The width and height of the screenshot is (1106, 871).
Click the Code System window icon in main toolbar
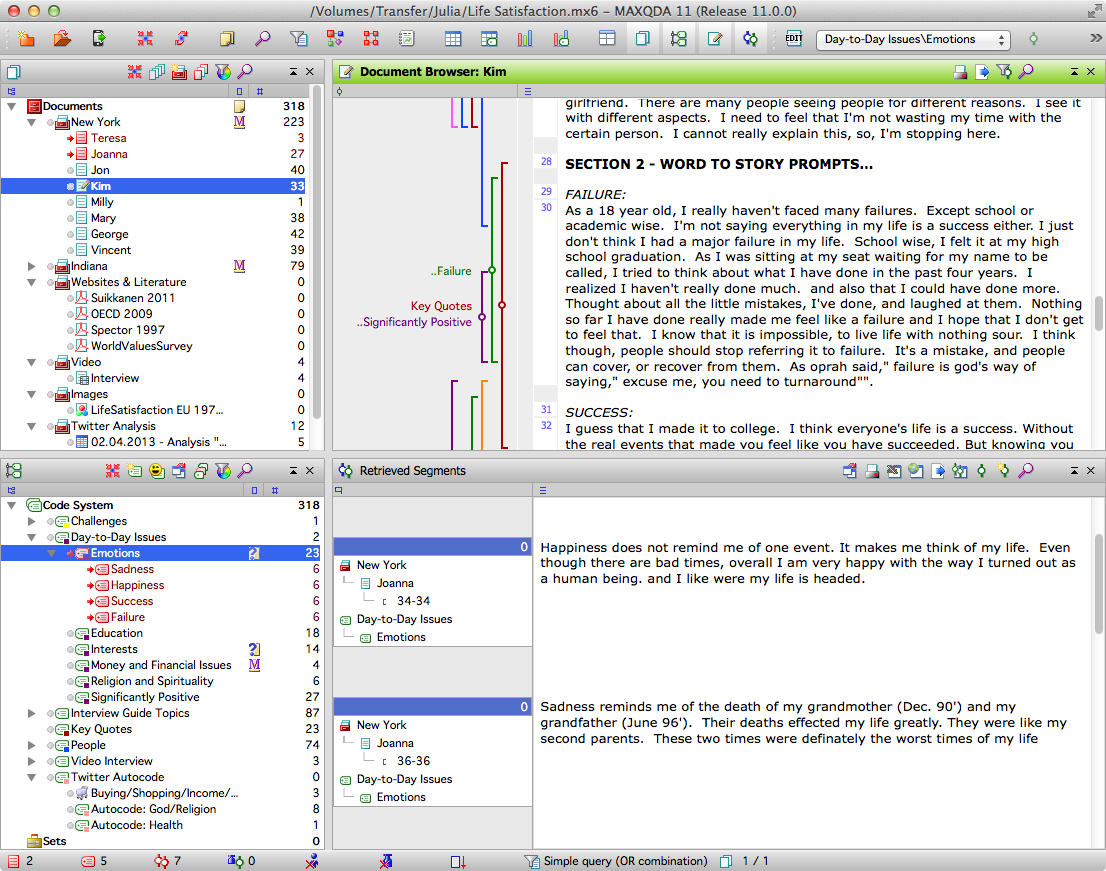679,39
